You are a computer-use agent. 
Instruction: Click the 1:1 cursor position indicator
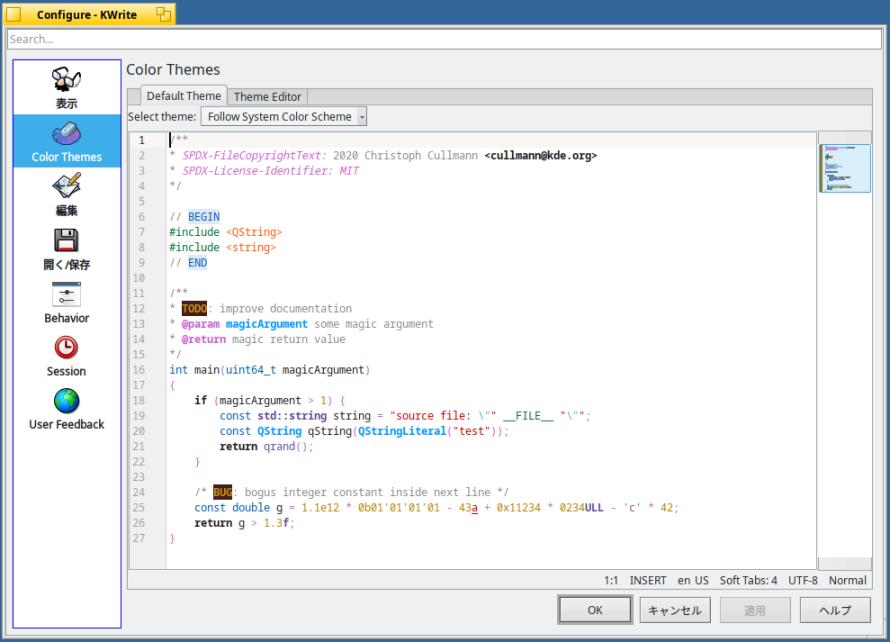pos(611,580)
